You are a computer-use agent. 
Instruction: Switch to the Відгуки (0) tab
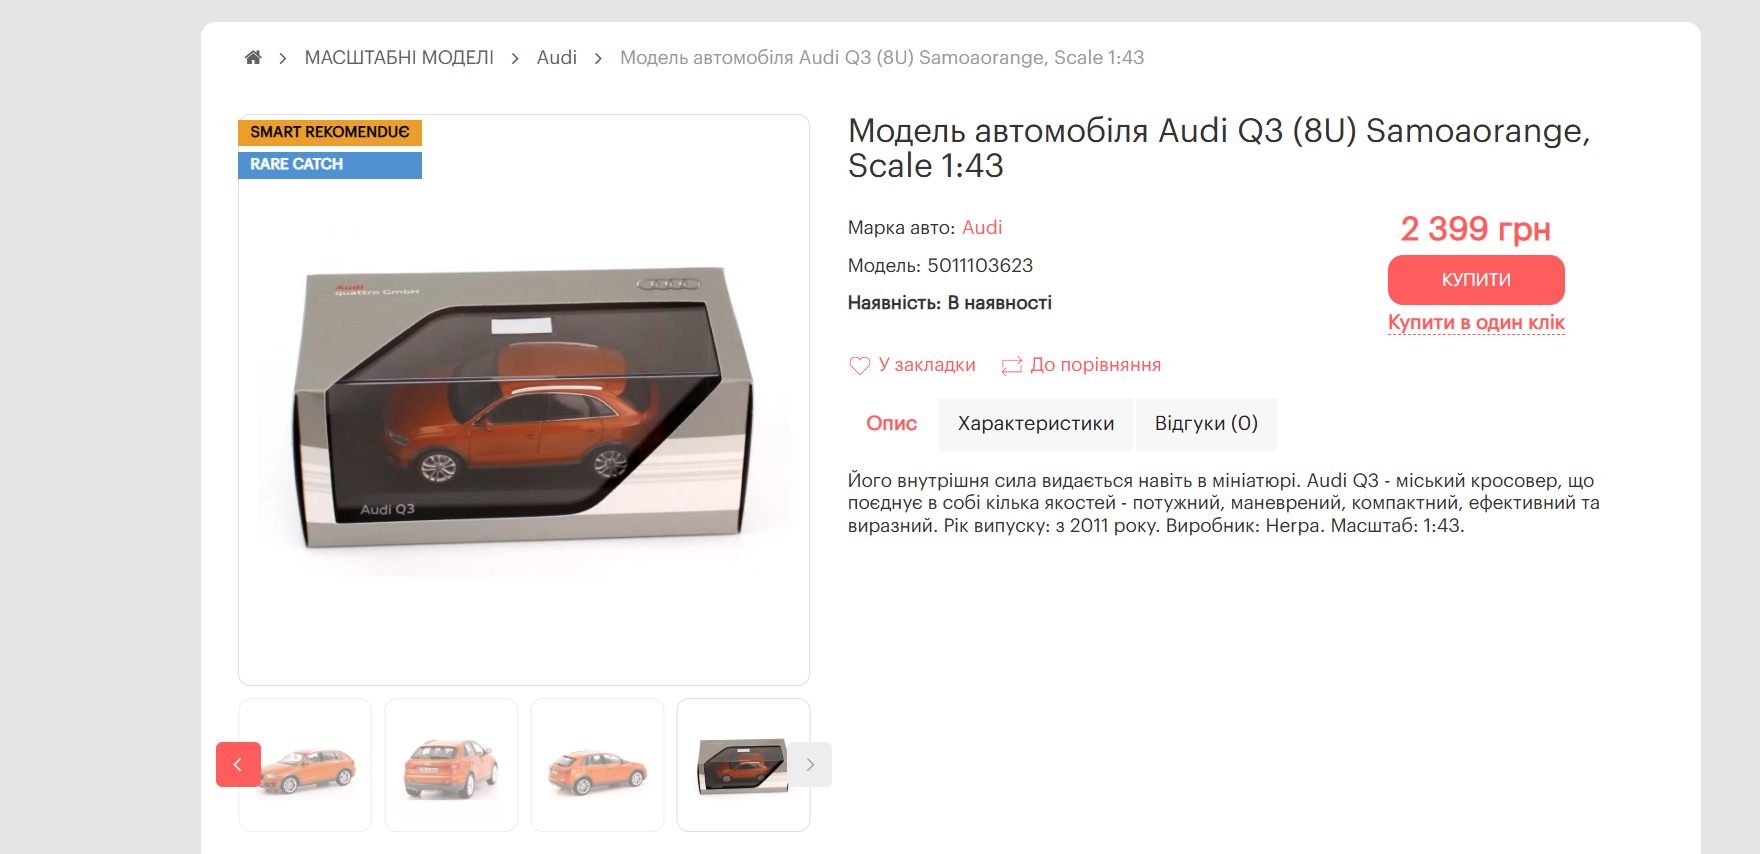coord(1206,424)
